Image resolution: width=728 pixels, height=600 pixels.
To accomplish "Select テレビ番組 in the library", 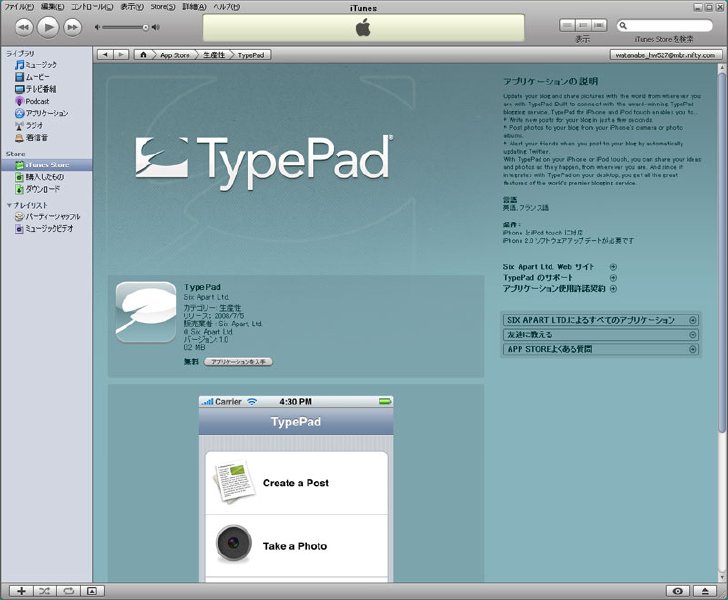I will [x=35, y=89].
